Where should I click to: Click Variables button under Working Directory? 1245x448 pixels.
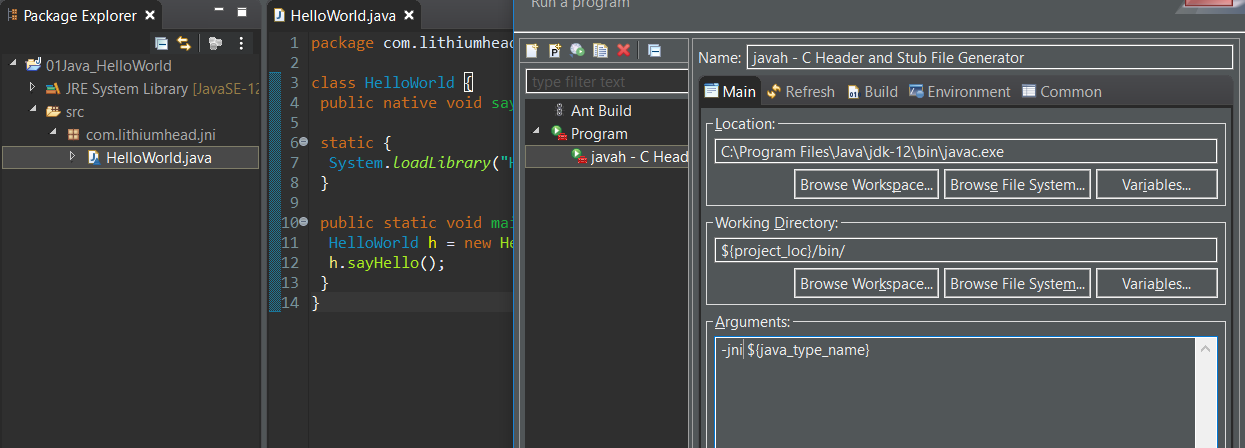(1157, 283)
